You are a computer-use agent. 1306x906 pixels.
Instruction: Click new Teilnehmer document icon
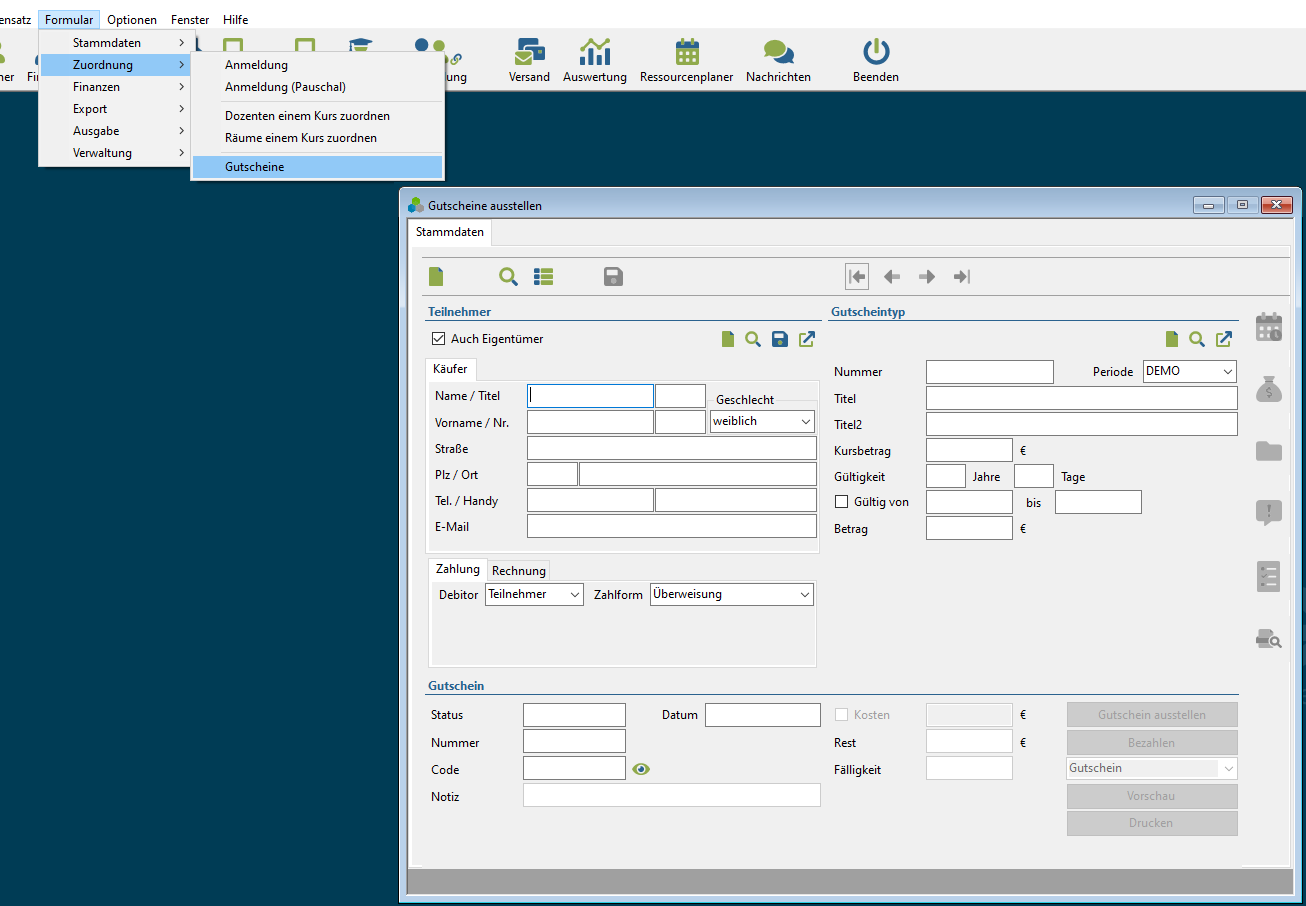728,340
